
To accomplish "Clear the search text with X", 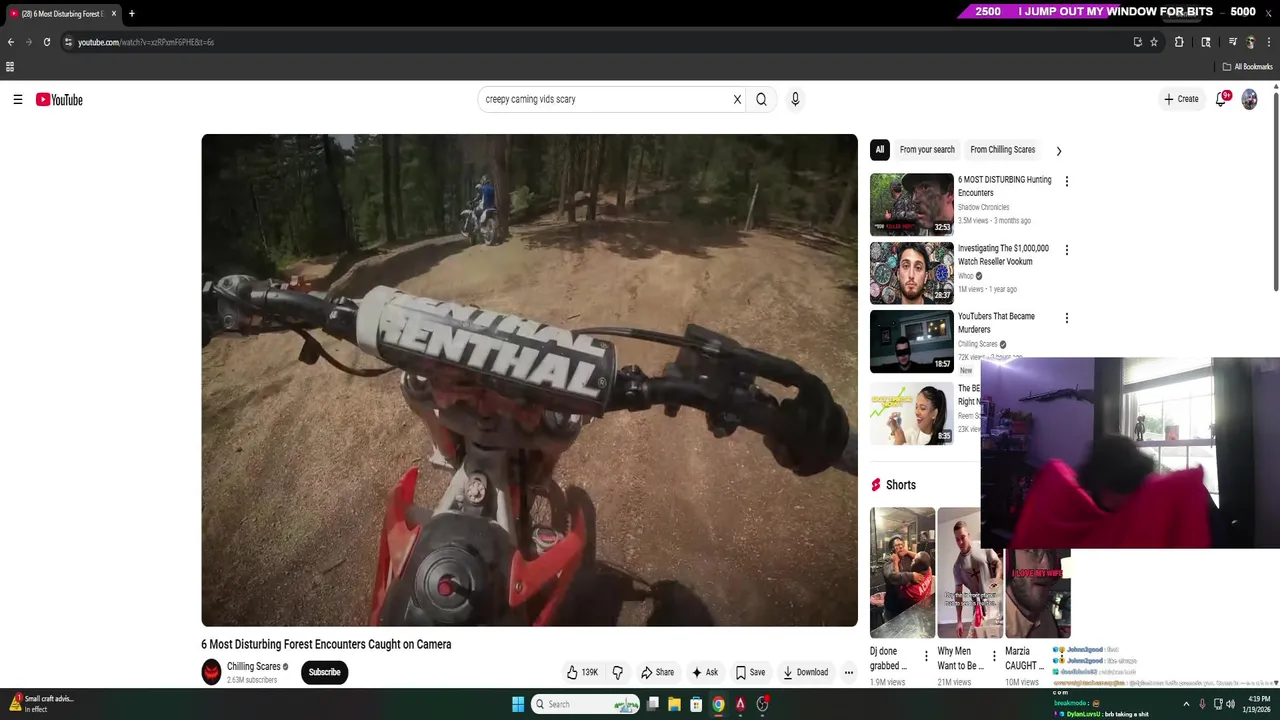I will pyautogui.click(x=737, y=99).
